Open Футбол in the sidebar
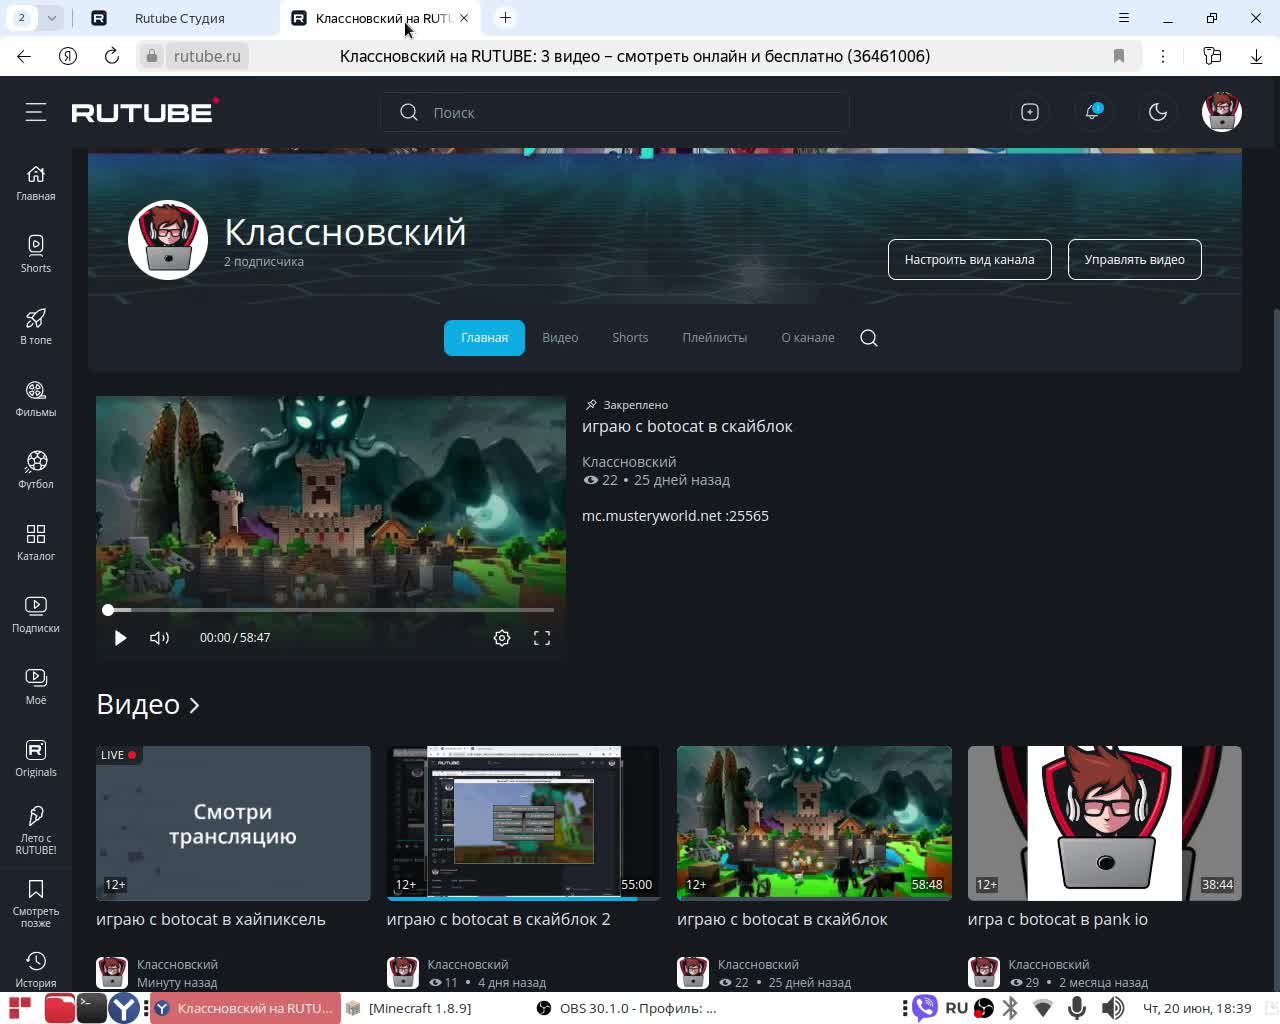Image resolution: width=1280 pixels, height=1024 pixels. coord(36,471)
